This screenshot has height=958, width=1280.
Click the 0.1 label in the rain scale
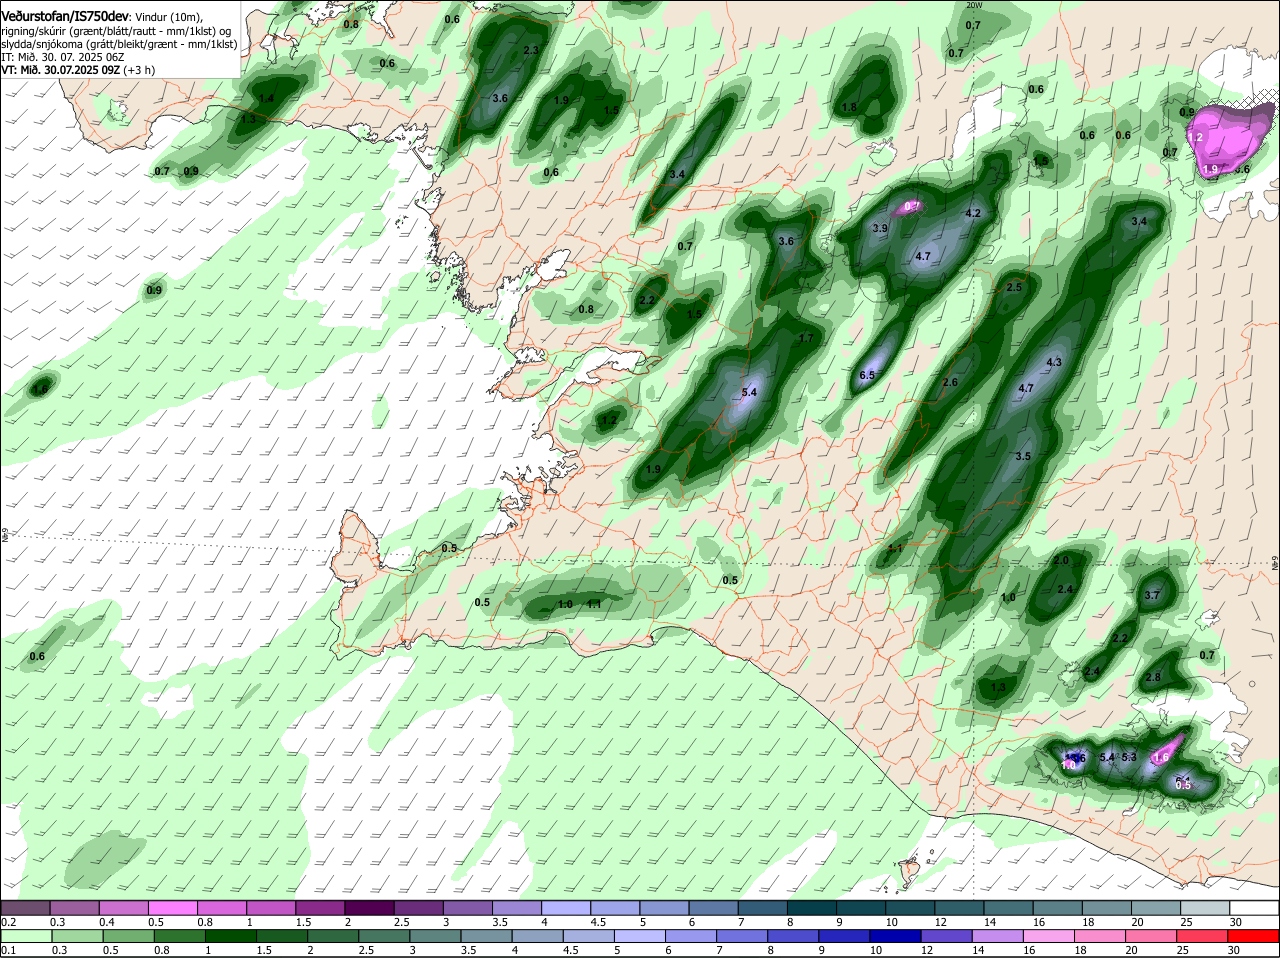(x=8, y=951)
